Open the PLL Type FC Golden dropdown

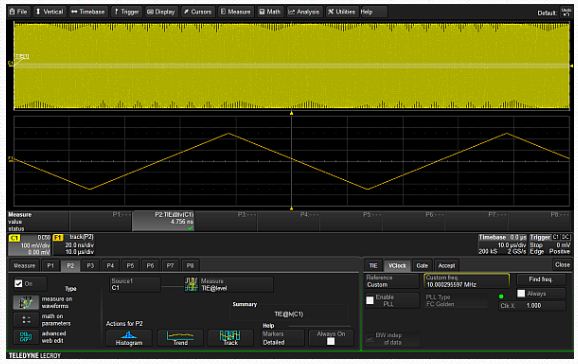pos(456,301)
